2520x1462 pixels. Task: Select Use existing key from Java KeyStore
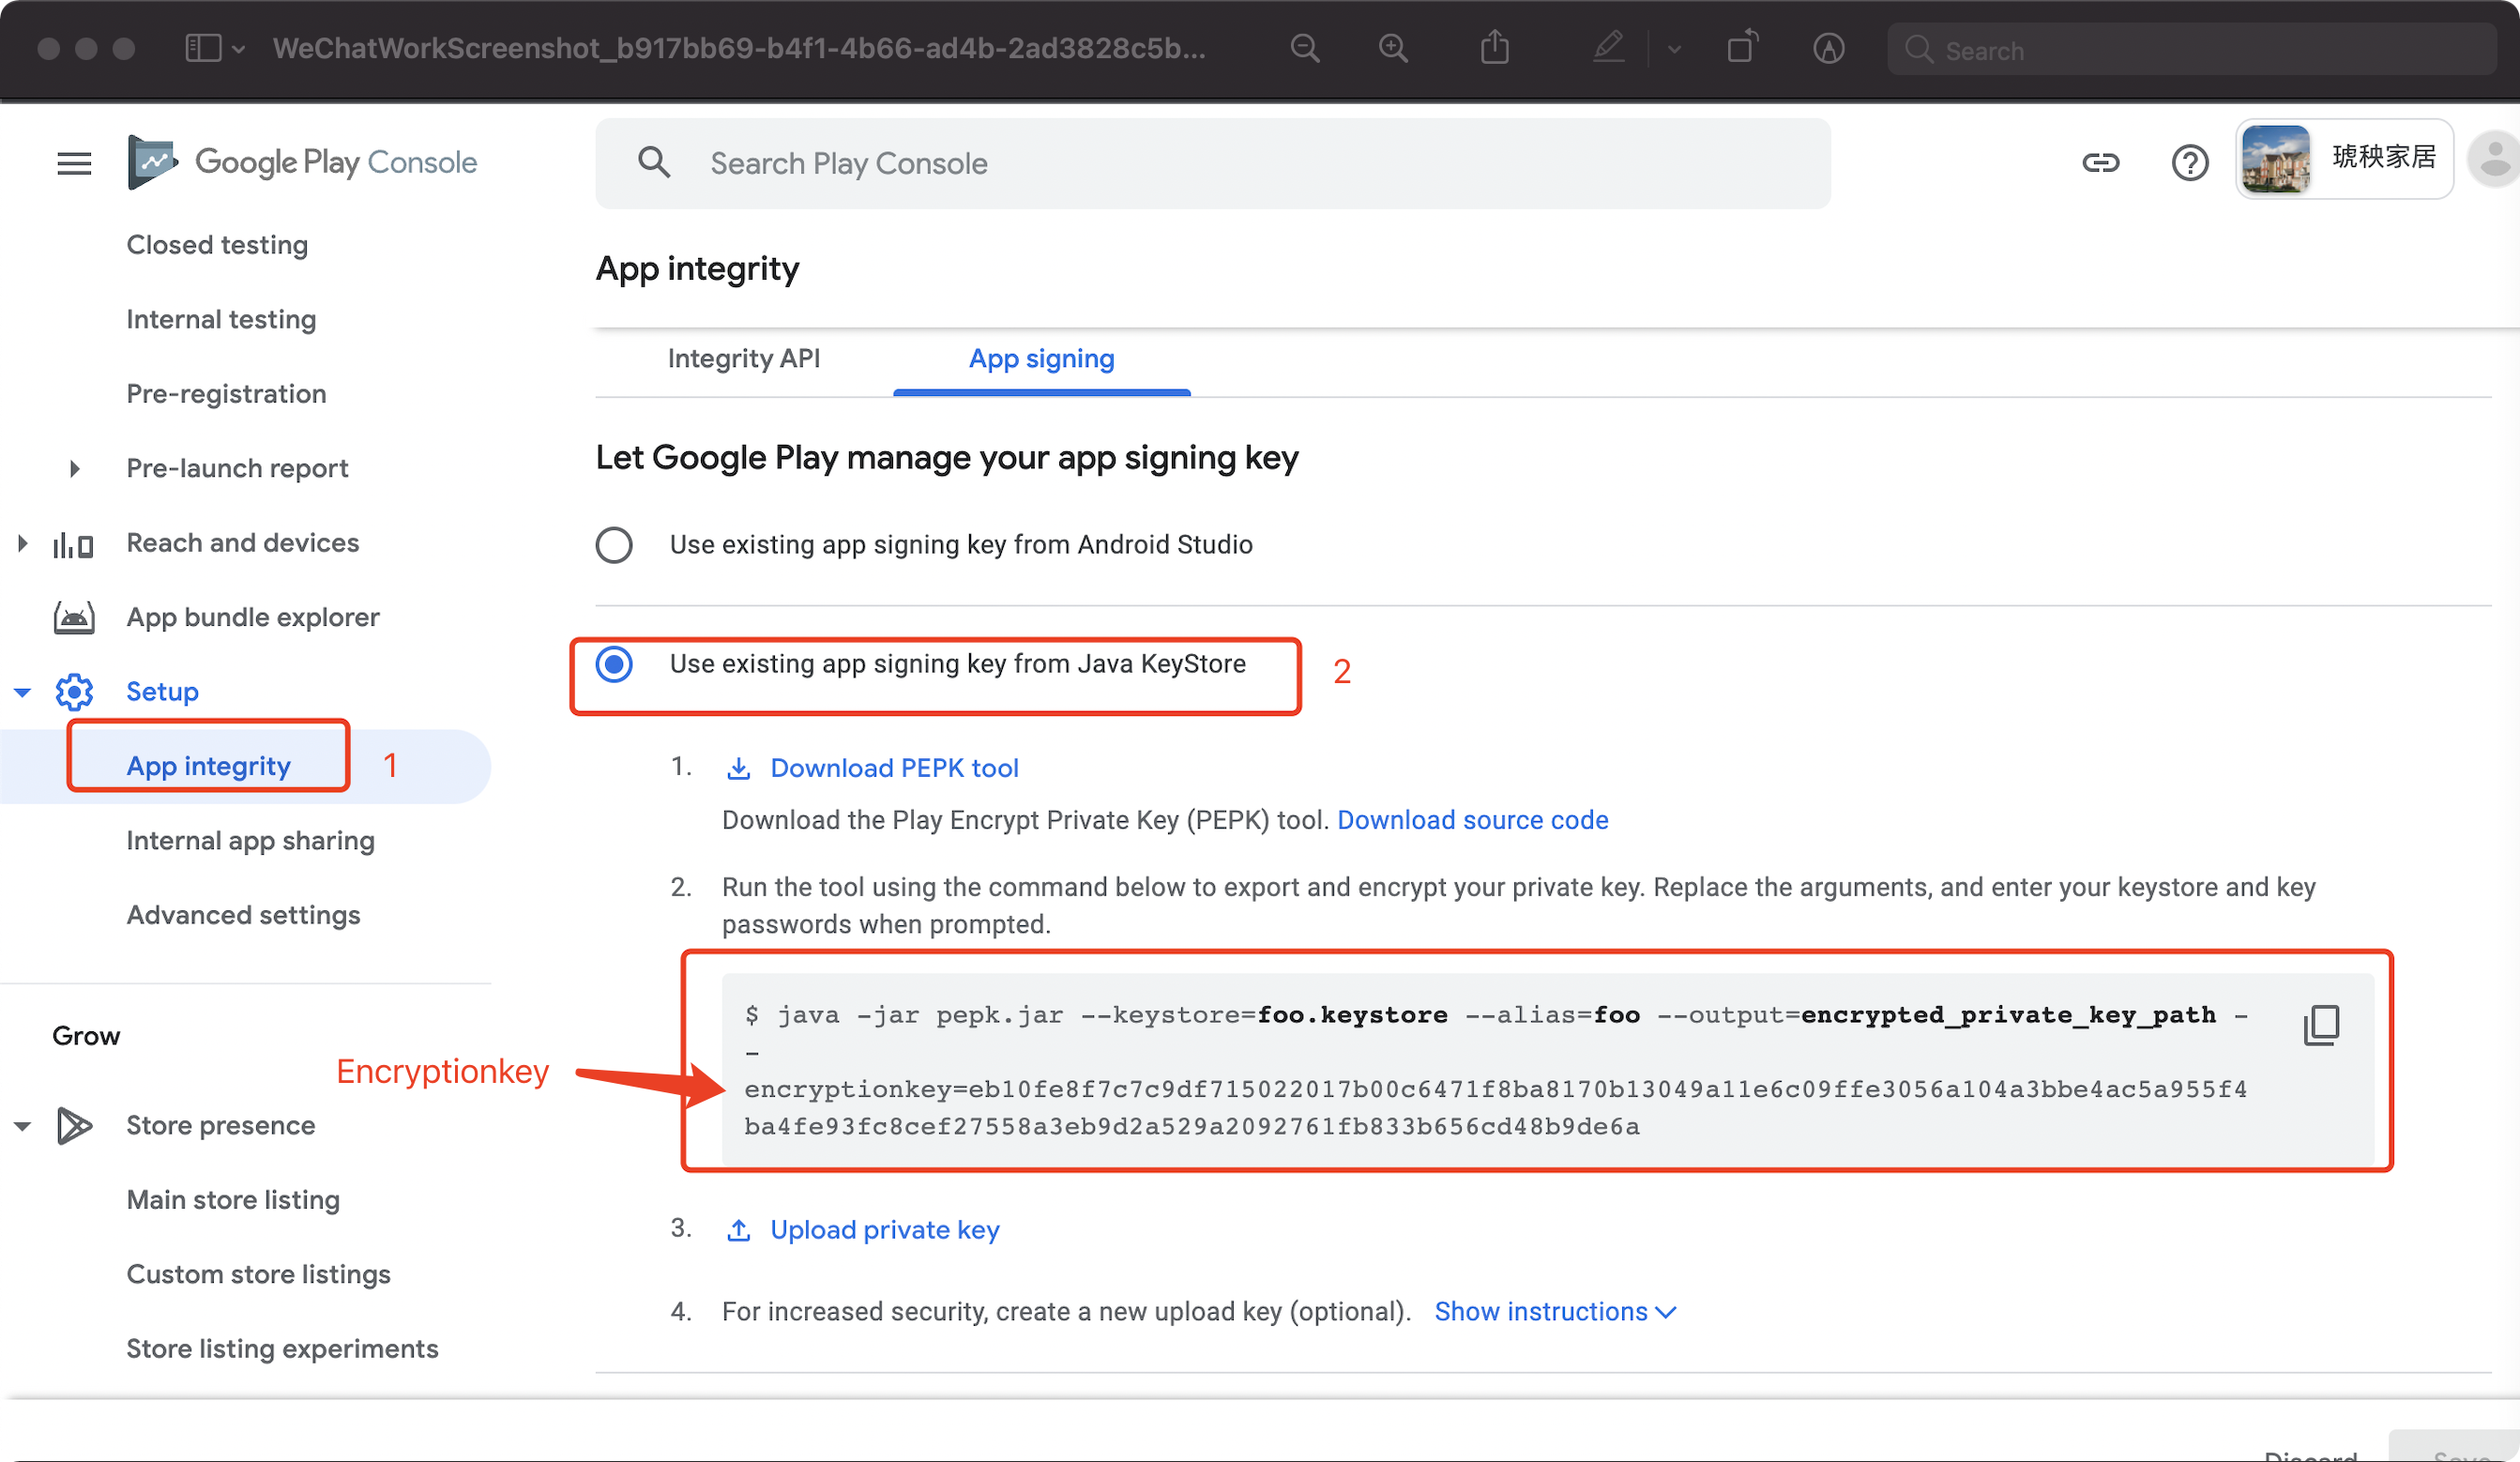614,664
